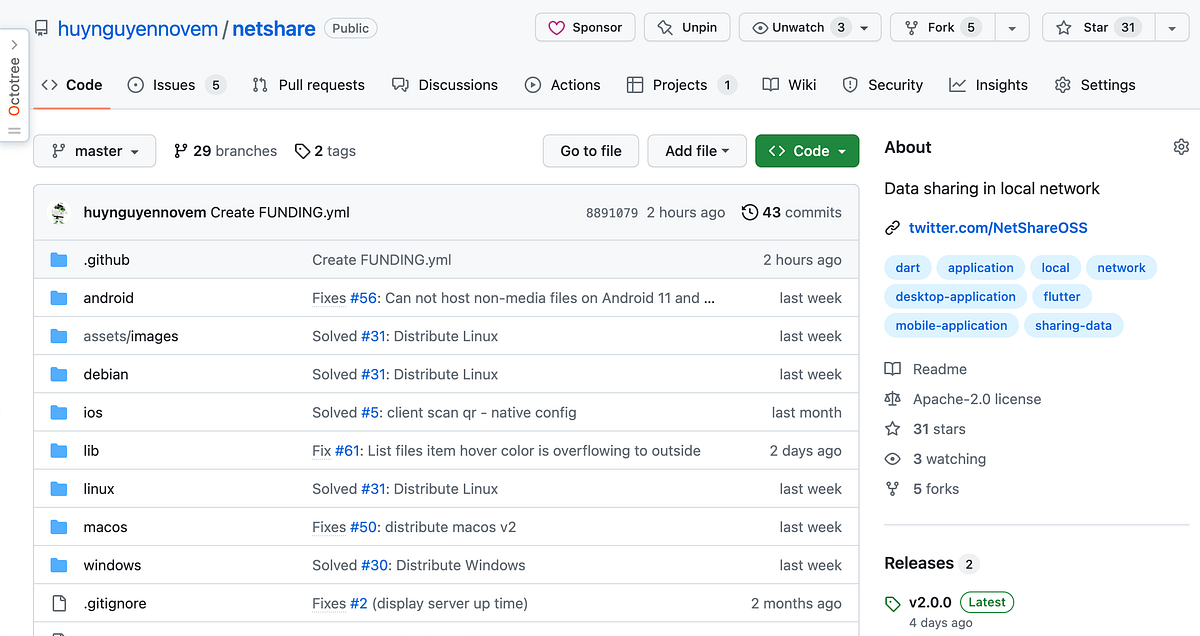Open issue #61 in lib commit message

347,451
